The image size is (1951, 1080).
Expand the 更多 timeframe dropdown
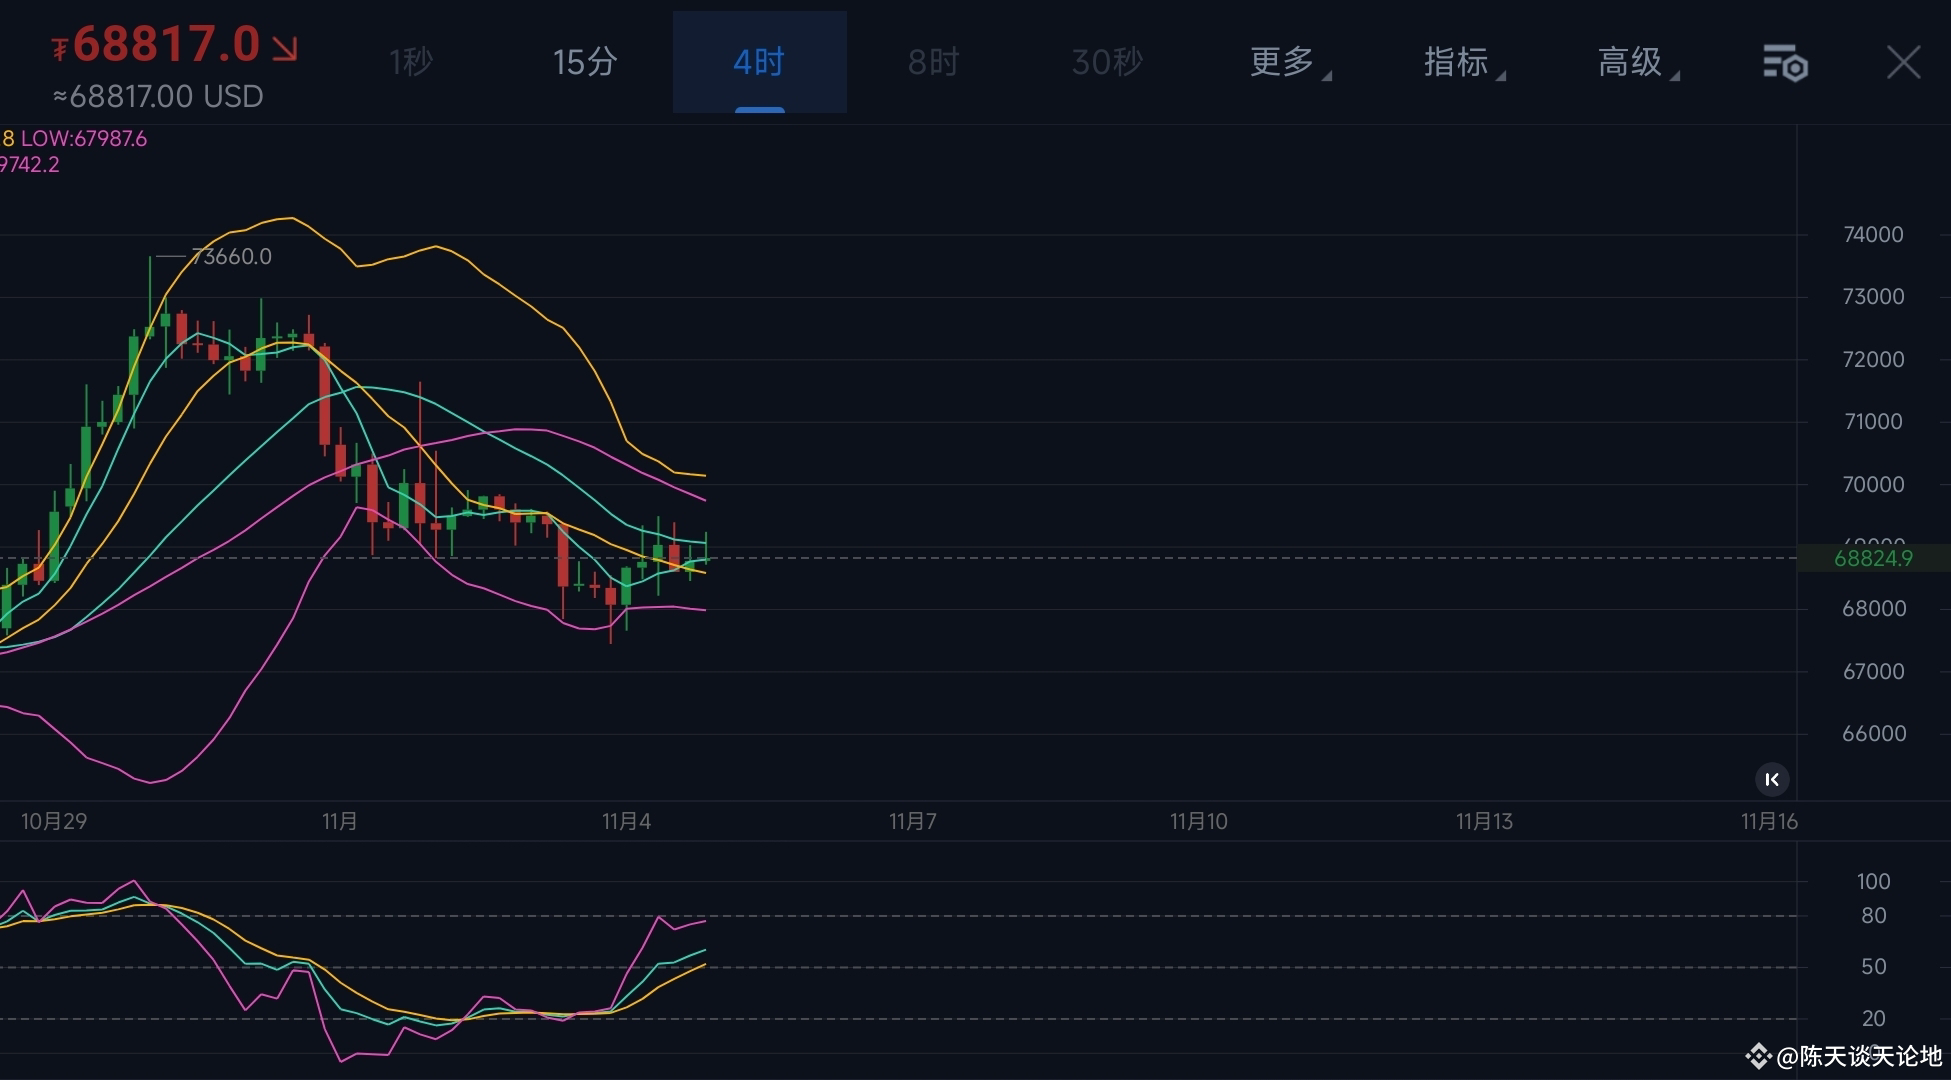tap(1290, 62)
